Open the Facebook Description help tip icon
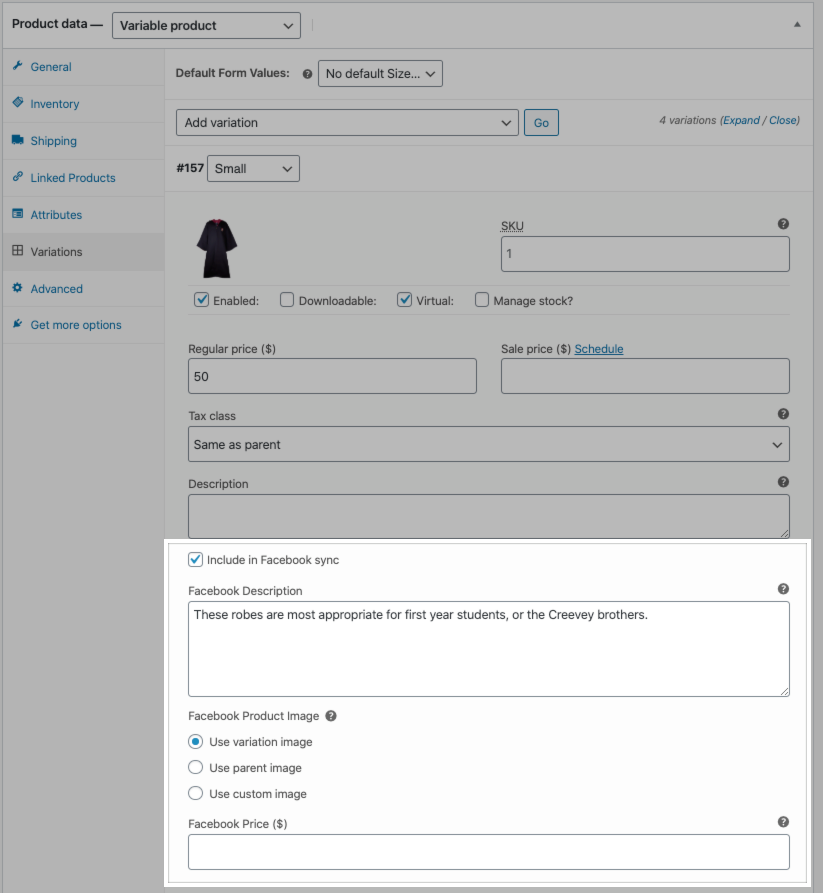Viewport: 823px width, 893px height. coord(783,589)
